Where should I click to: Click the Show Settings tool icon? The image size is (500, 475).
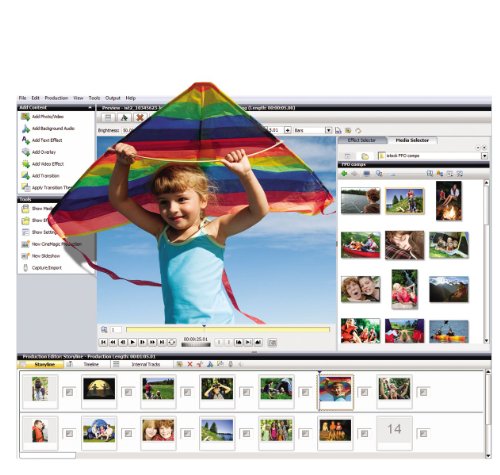(25, 232)
